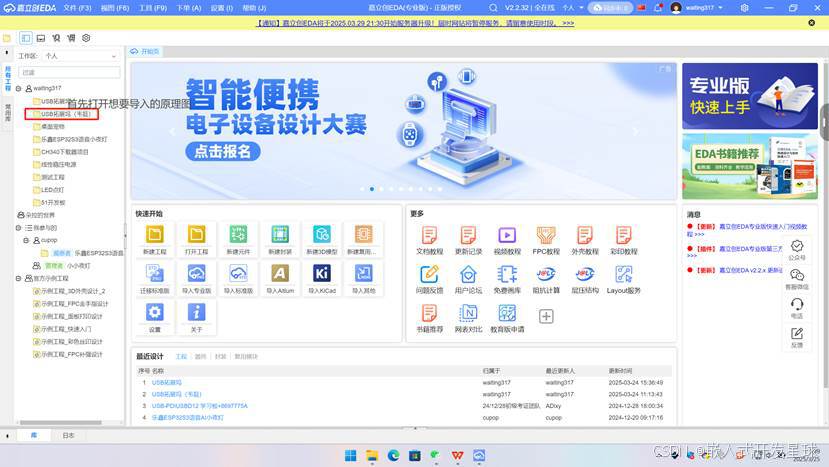Open the 工具 (F9) menu
The height and width of the screenshot is (467, 829).
(153, 8)
